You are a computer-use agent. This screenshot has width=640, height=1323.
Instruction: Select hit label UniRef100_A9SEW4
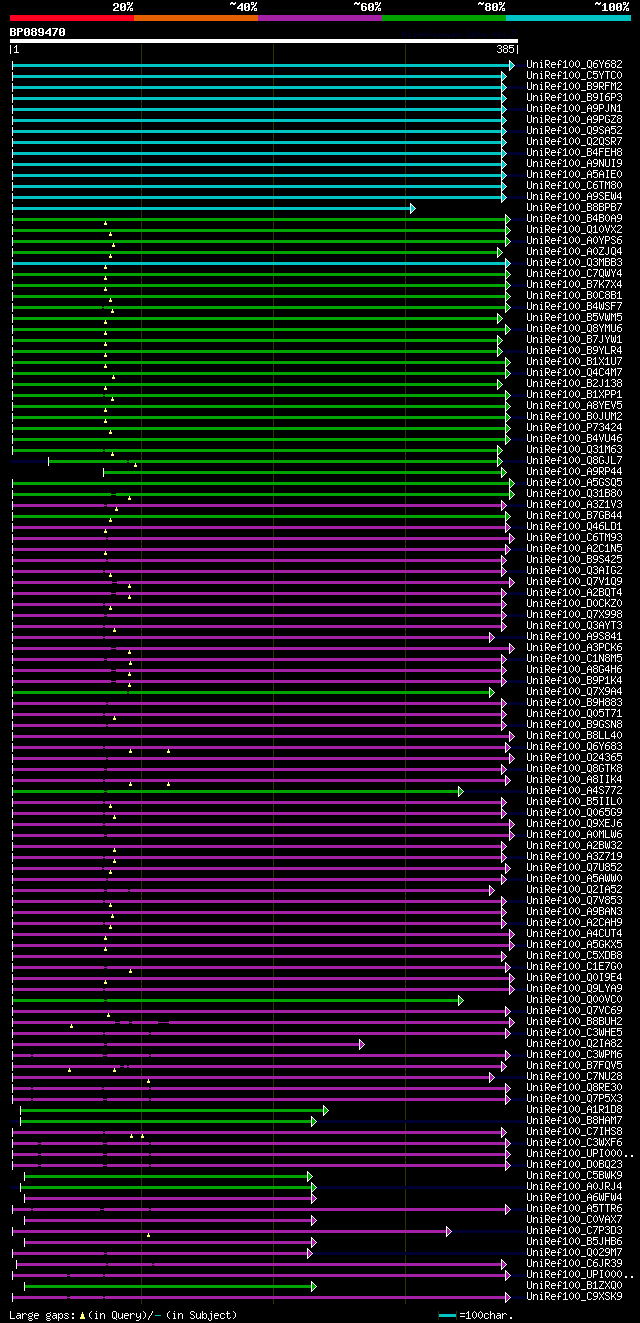tap(575, 197)
